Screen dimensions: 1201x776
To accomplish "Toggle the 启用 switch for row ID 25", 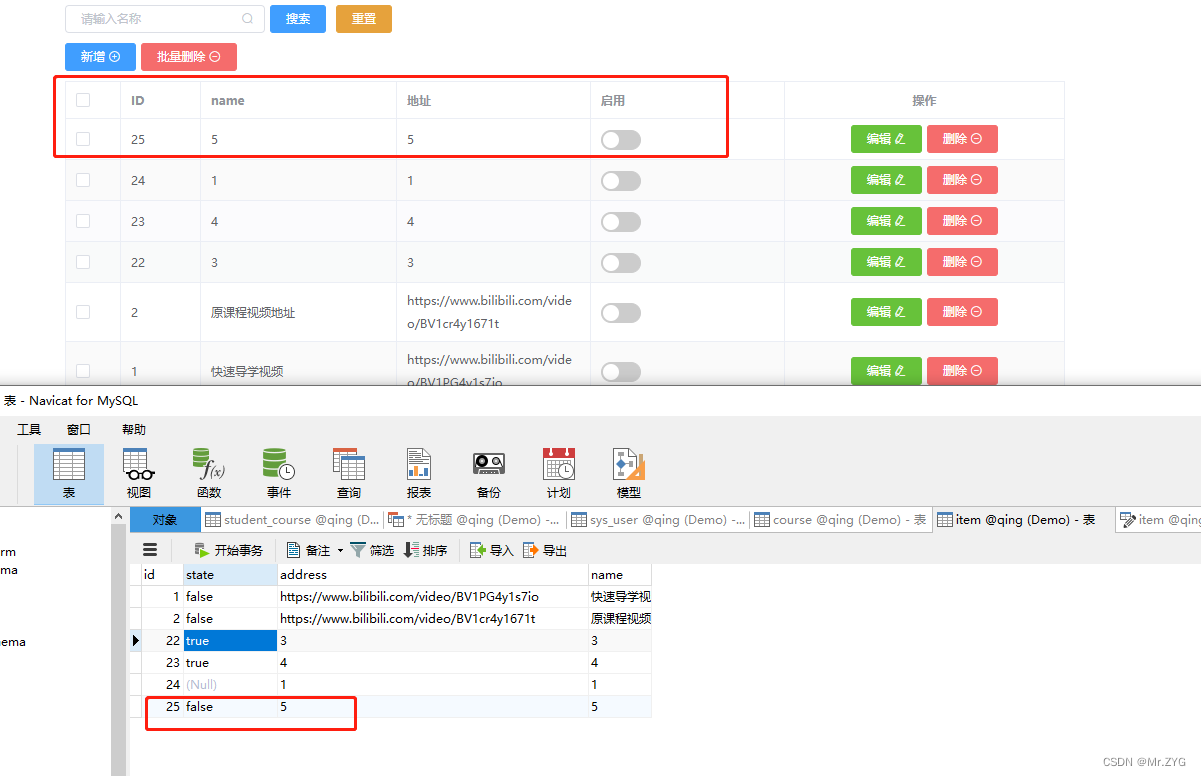I will click(x=620, y=139).
